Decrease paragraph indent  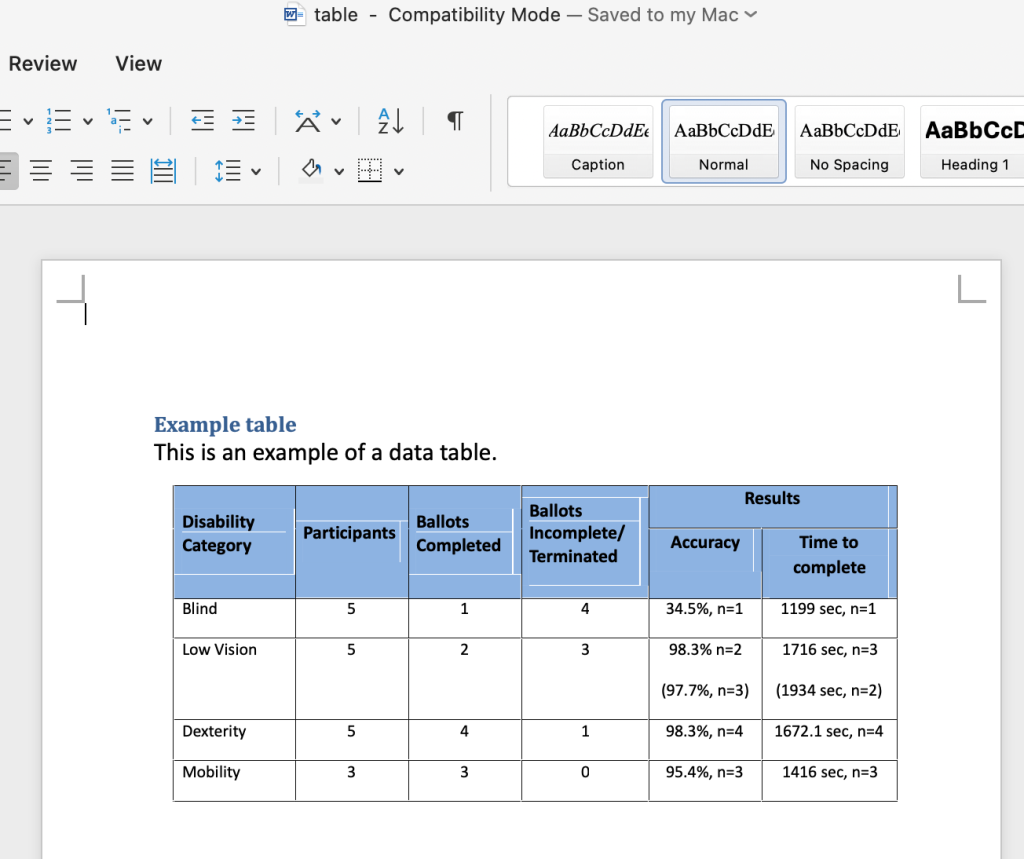(x=202, y=119)
